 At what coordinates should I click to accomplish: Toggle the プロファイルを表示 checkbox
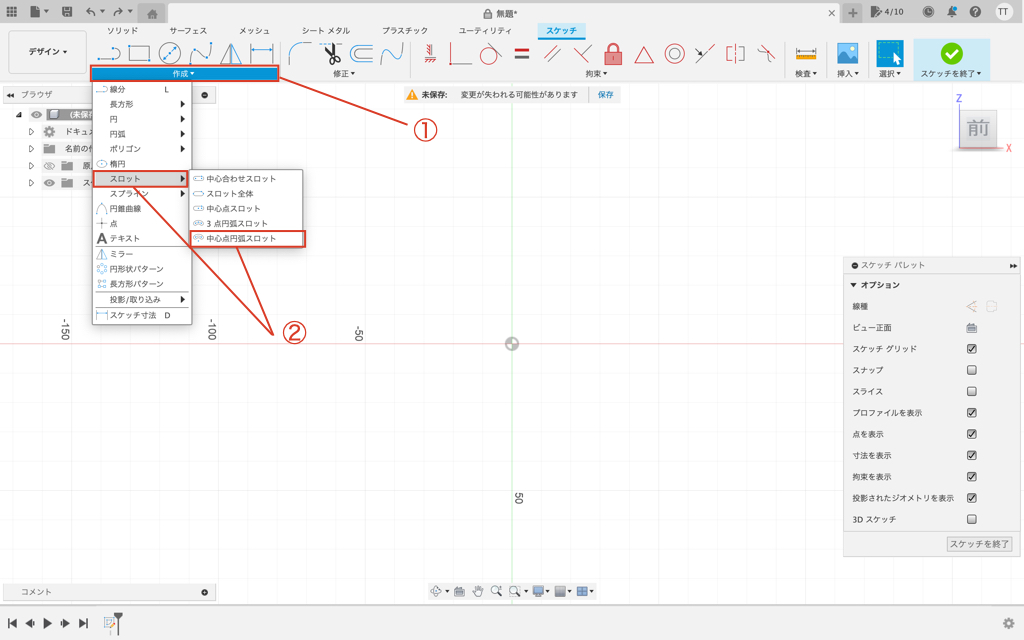coord(972,413)
